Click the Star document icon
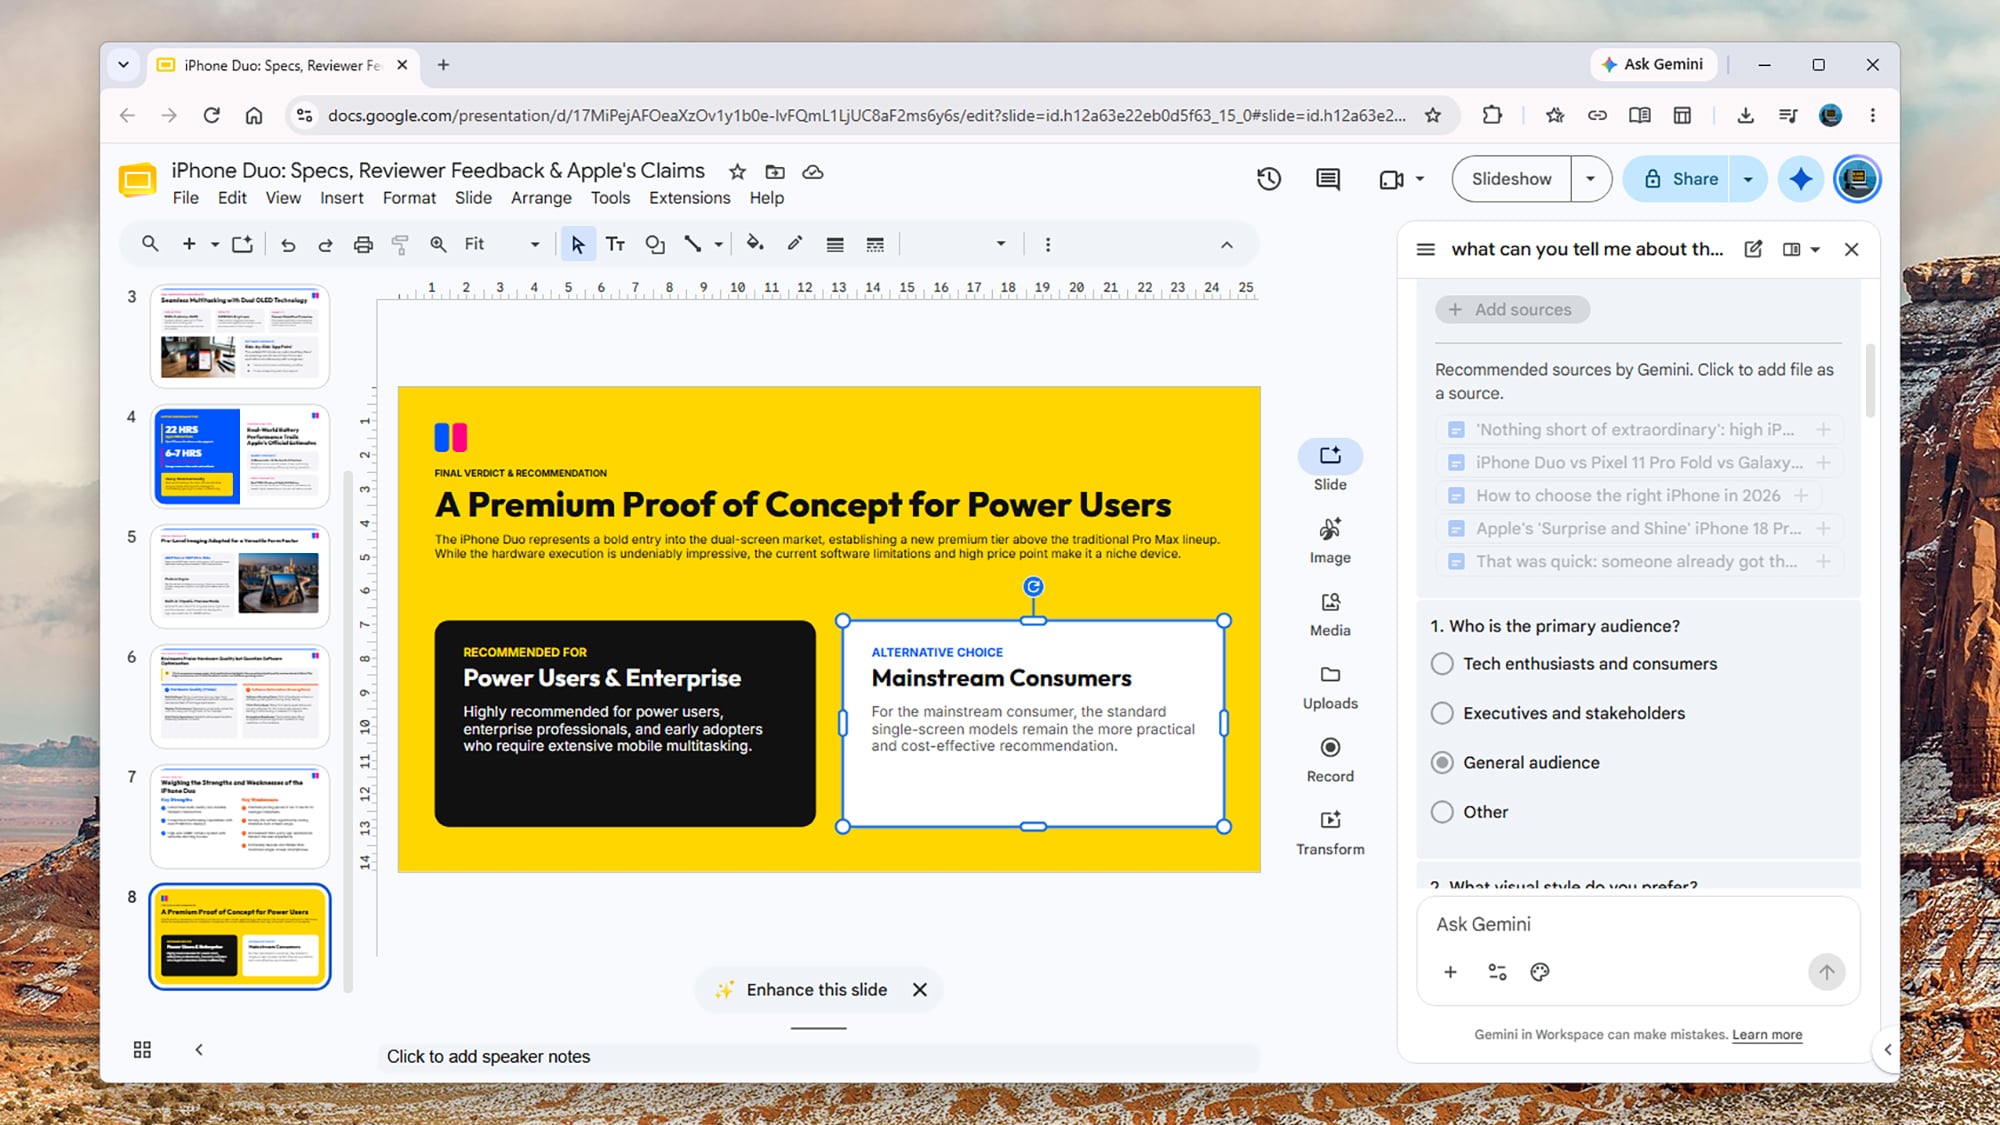 point(737,172)
